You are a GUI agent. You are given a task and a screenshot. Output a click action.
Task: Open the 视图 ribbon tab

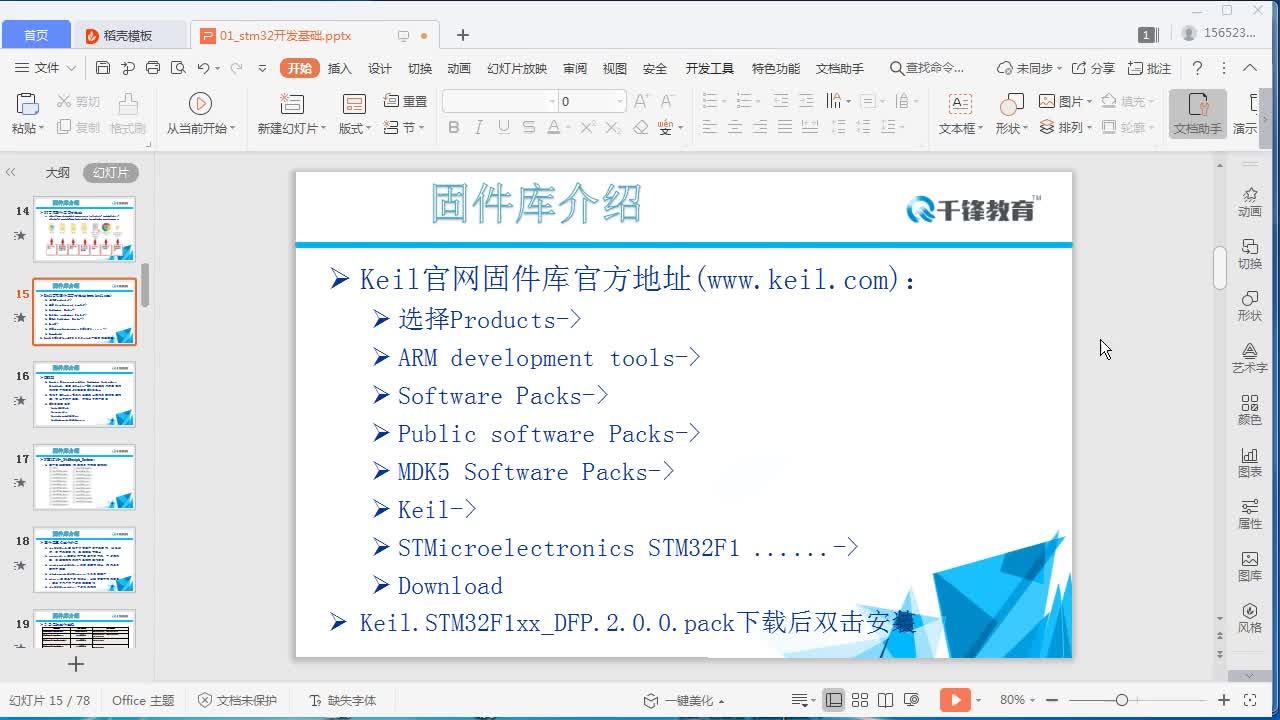[615, 68]
